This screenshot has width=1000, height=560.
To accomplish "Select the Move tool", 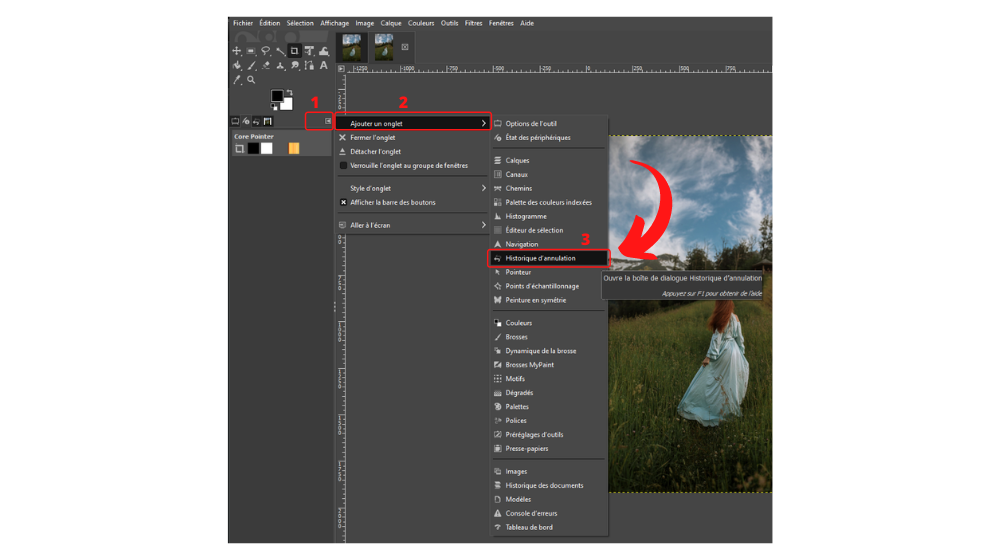I will (237, 51).
